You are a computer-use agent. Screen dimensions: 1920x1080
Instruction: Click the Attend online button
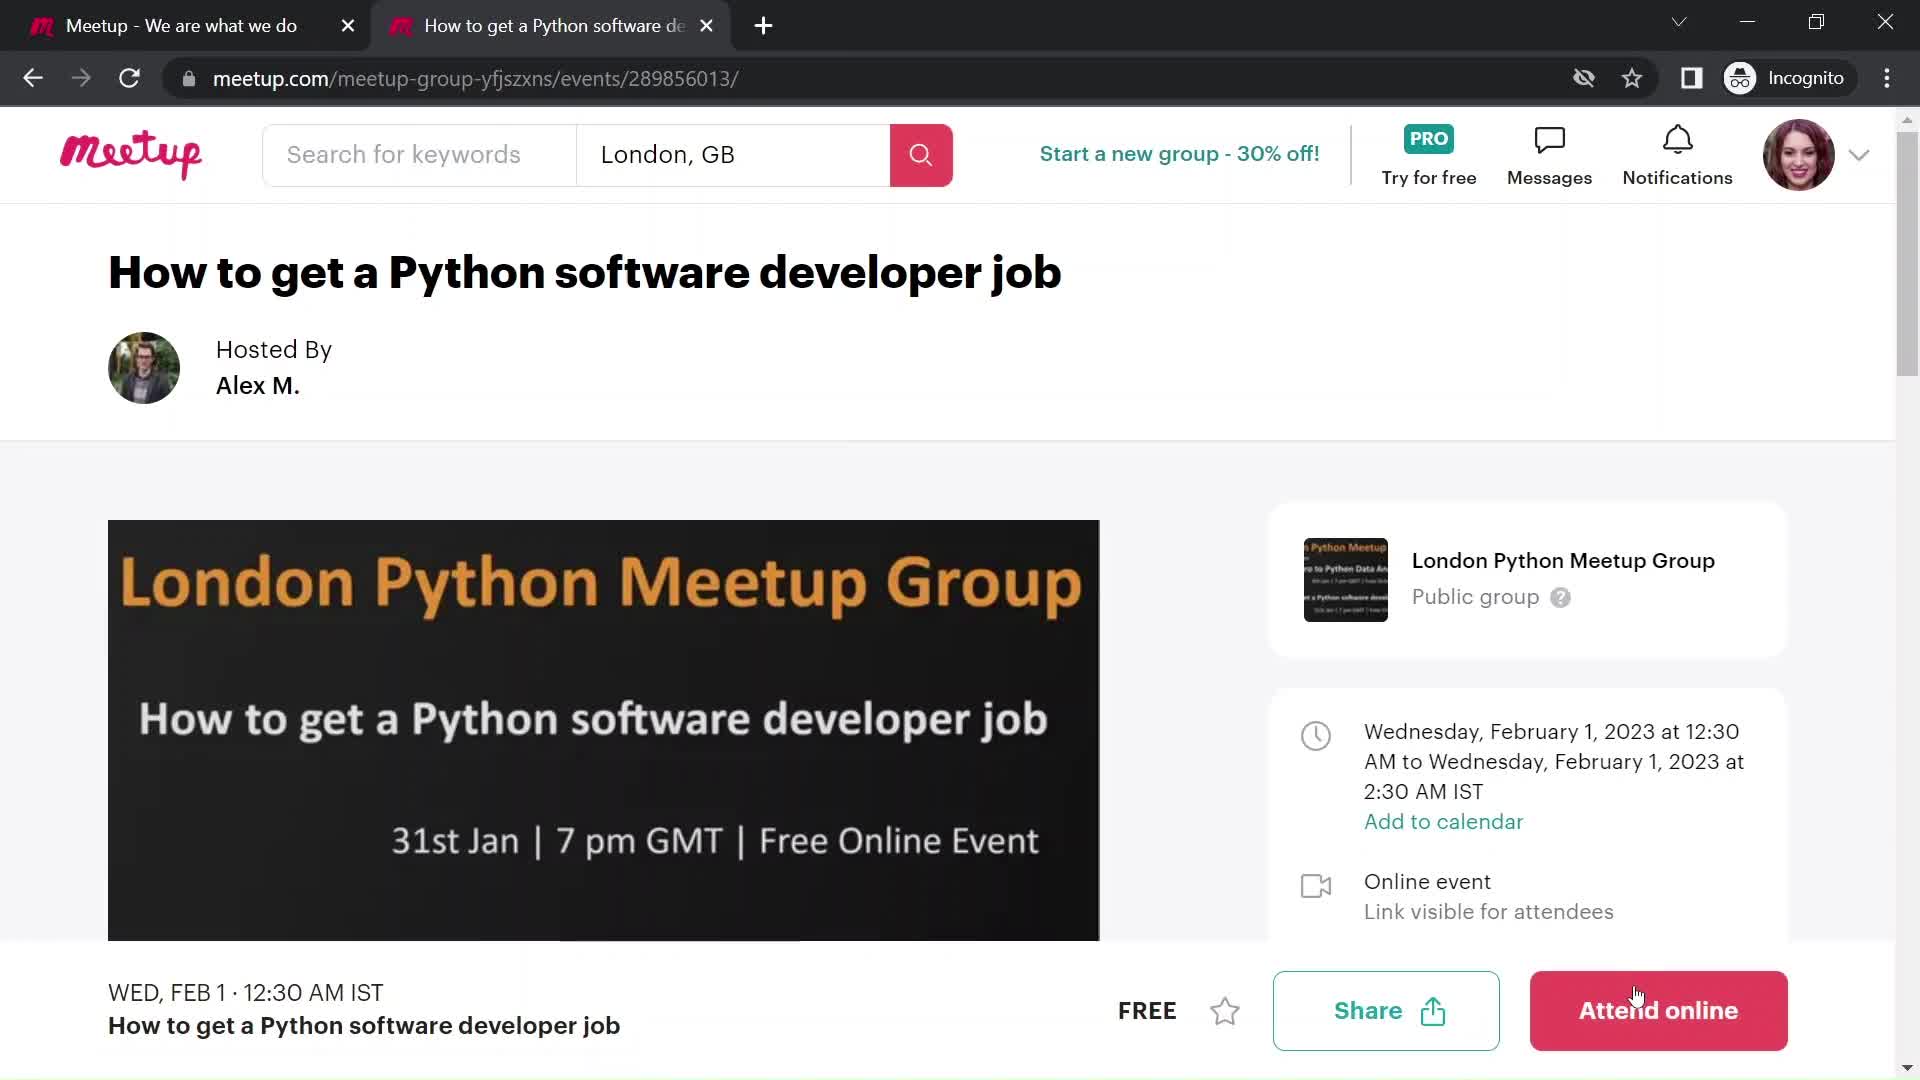coord(1659,1010)
